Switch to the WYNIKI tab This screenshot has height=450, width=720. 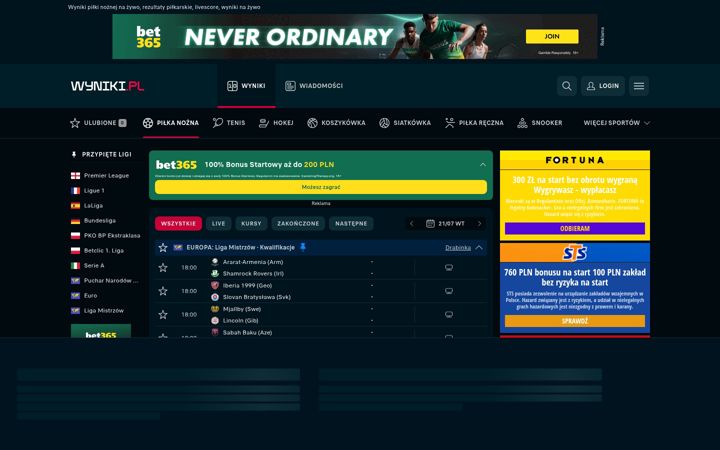[246, 86]
